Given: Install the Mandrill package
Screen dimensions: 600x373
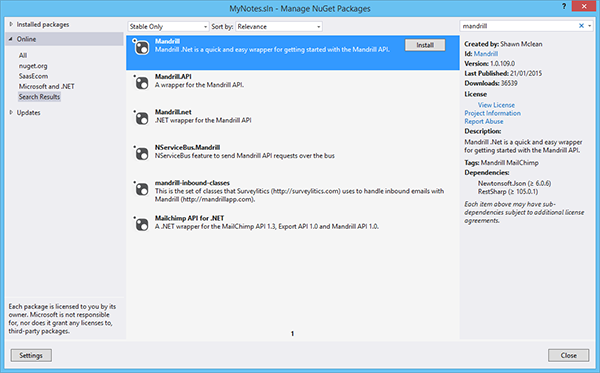Looking at the screenshot, I should 425,45.
